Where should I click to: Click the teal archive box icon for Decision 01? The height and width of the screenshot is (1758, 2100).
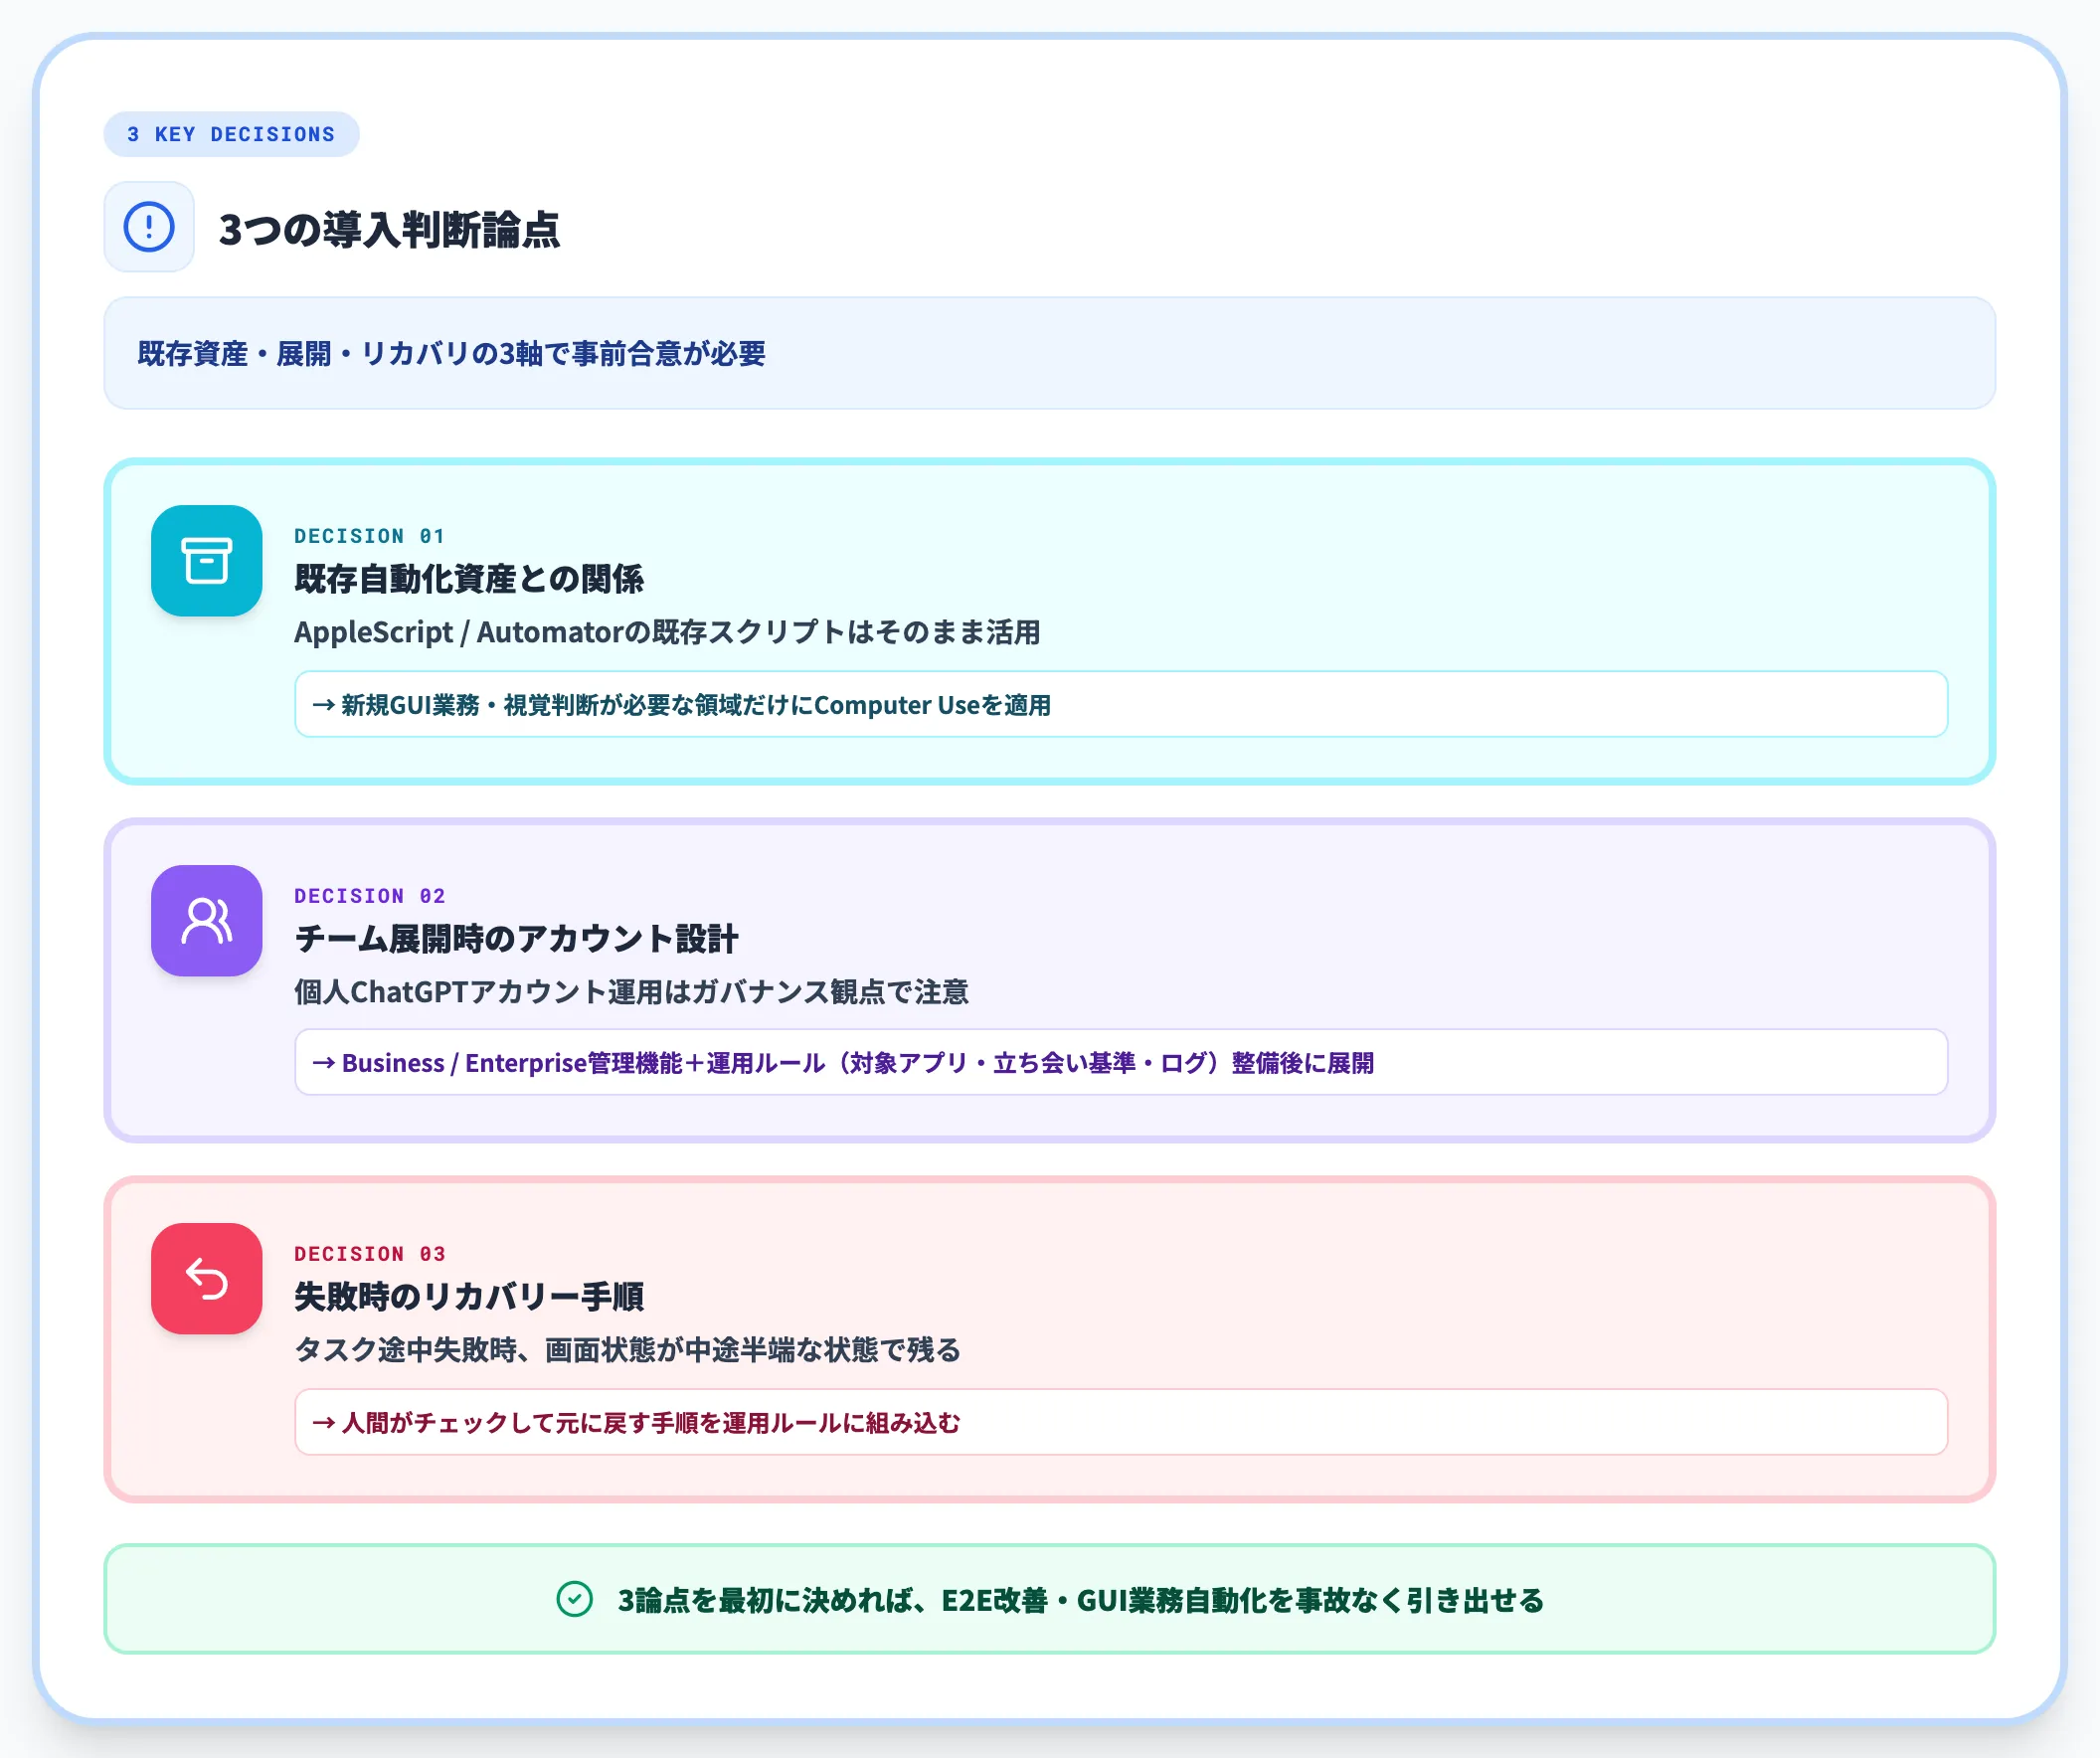click(x=207, y=560)
